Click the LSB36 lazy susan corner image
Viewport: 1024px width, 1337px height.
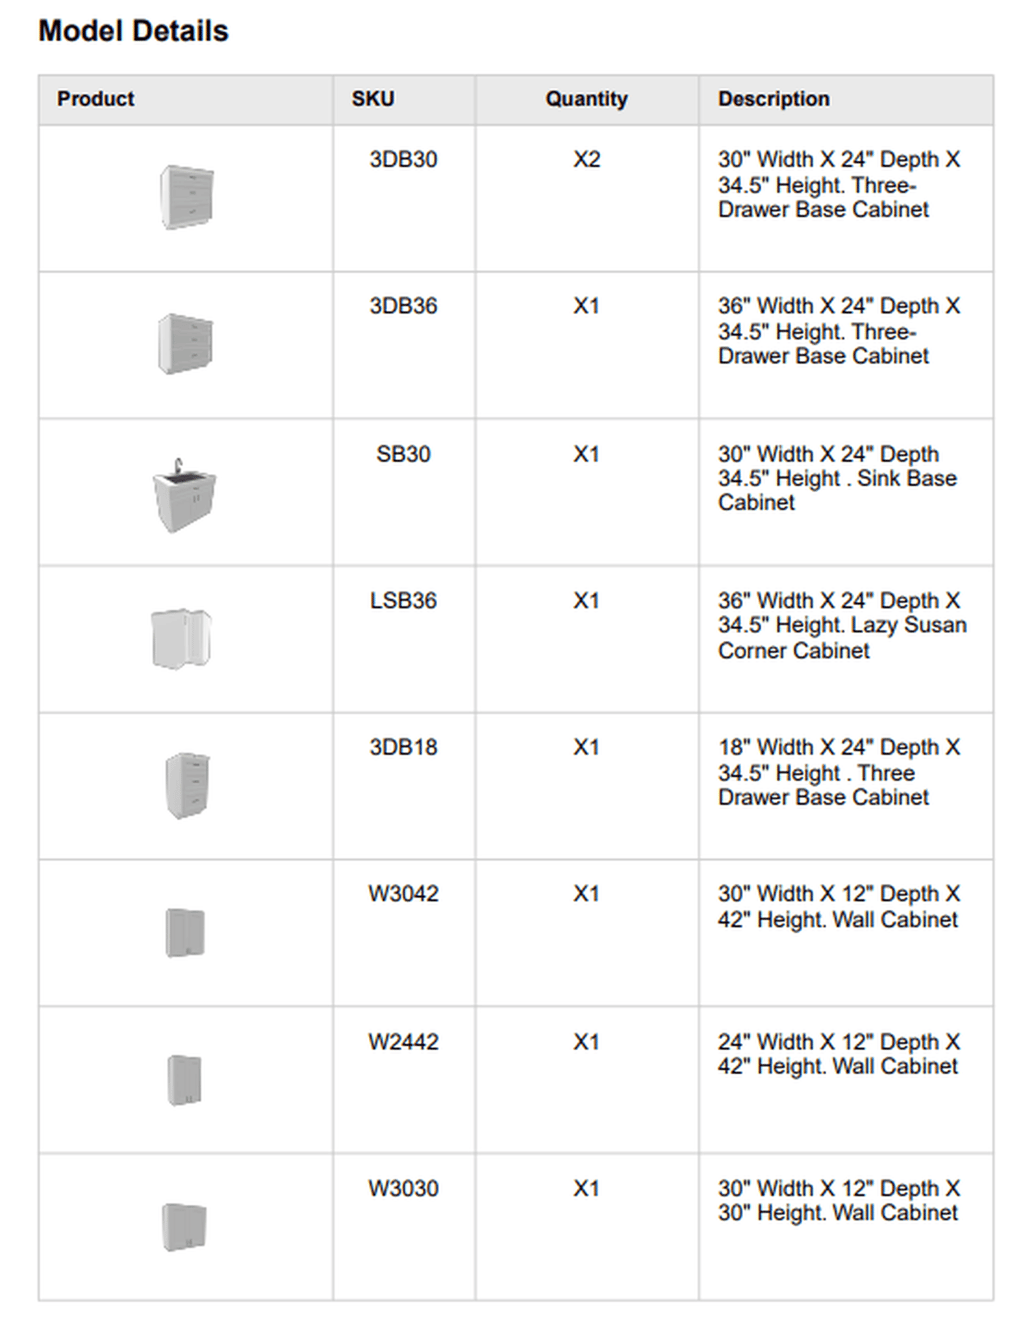tap(182, 637)
